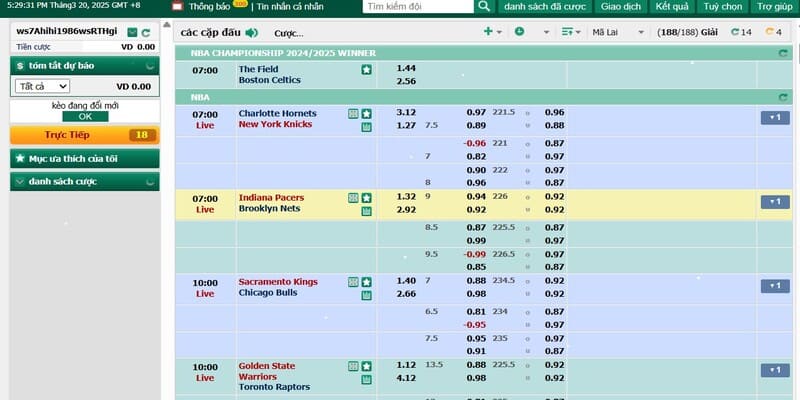Favorite the Indiana Pacers vs Nets match

tap(366, 198)
